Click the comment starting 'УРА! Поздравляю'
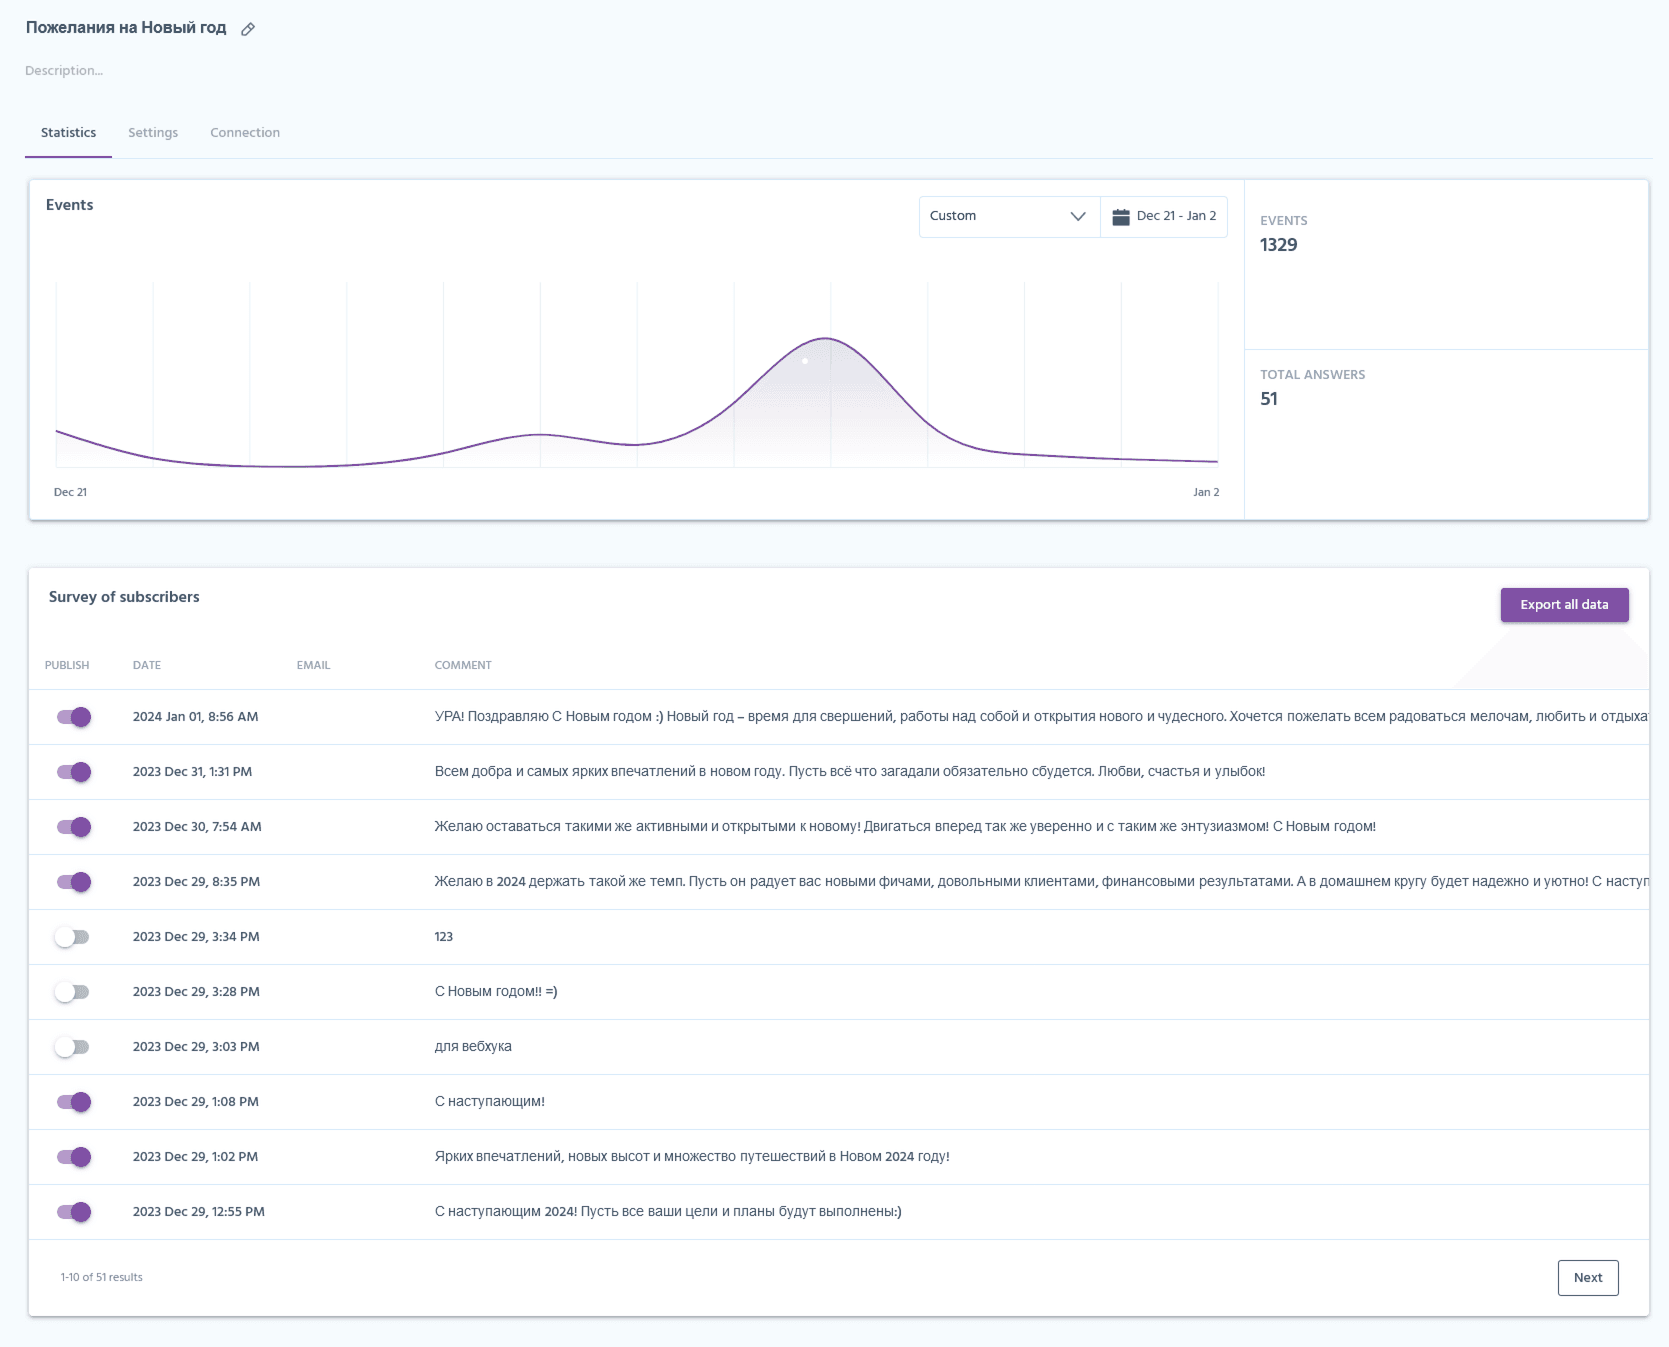1669x1347 pixels. tap(1041, 717)
